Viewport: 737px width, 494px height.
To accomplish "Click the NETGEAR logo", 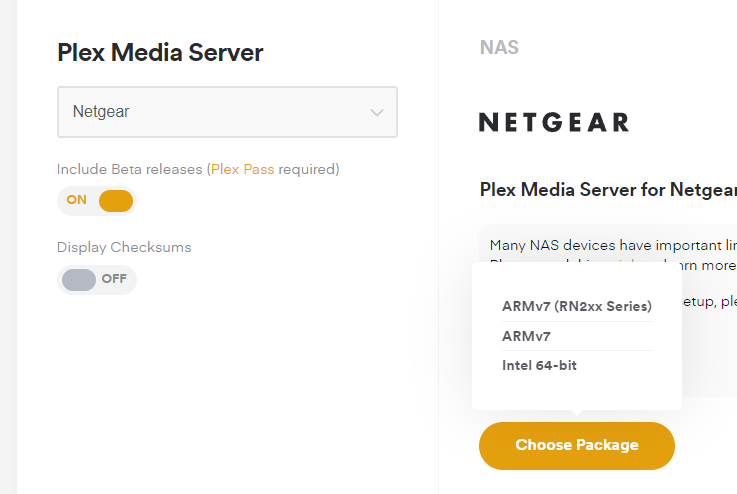I will coord(553,123).
